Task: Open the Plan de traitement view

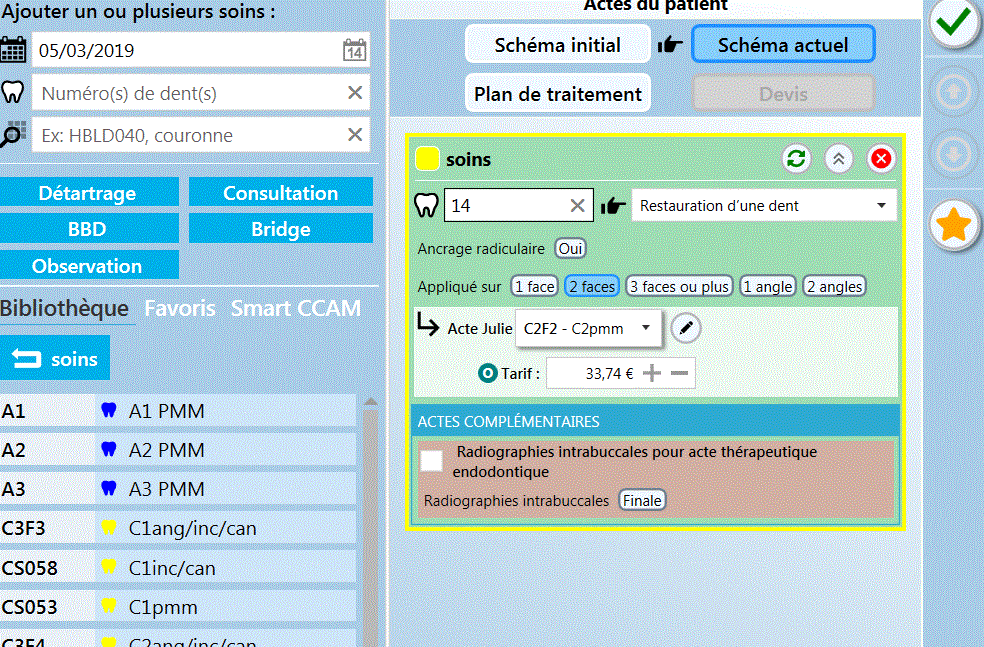Action: pyautogui.click(x=558, y=94)
